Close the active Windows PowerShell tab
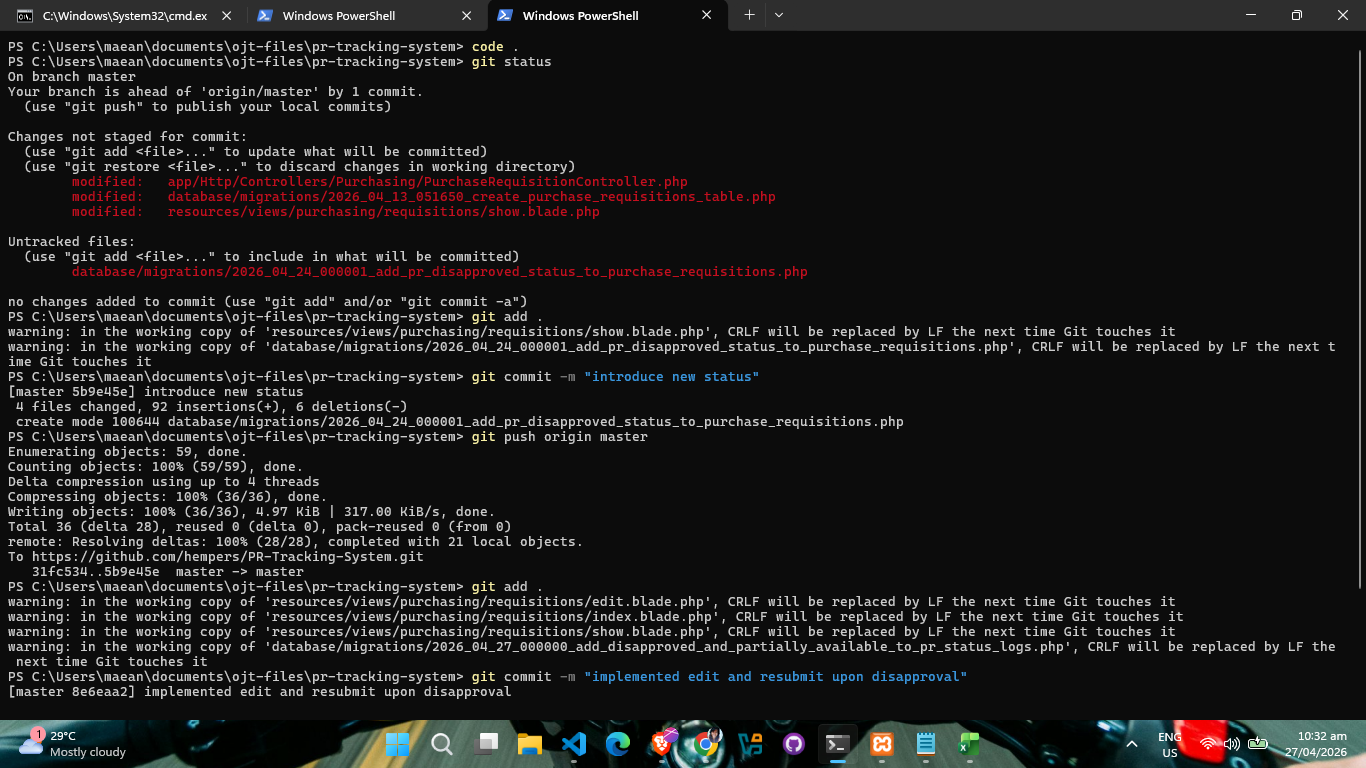This screenshot has height=768, width=1366. [x=707, y=16]
